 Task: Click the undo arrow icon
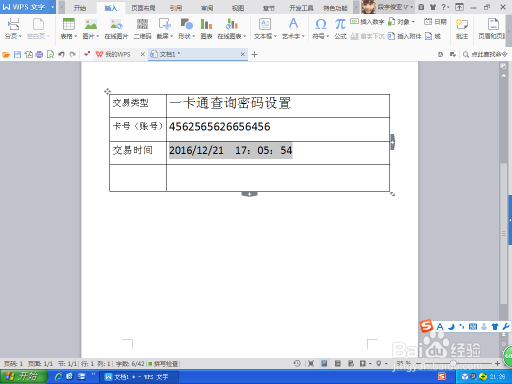[61, 54]
